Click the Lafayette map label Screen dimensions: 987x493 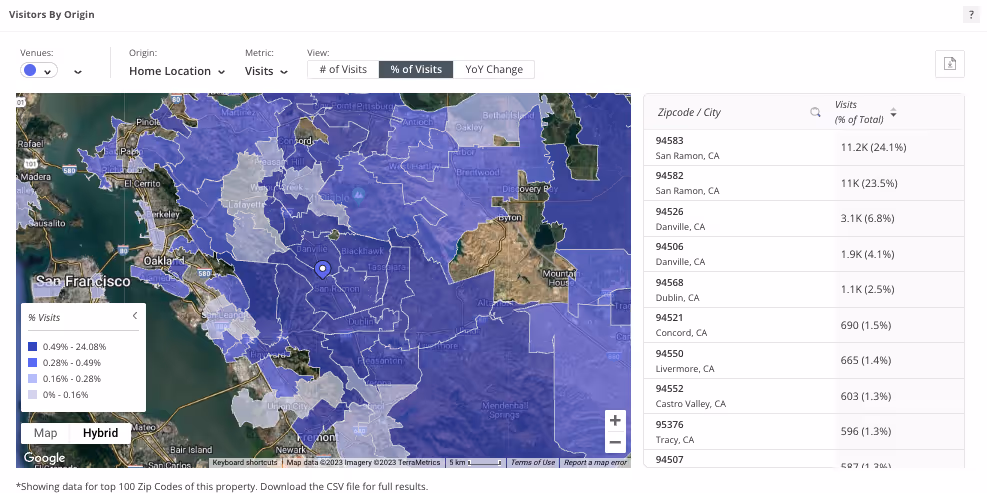pos(246,205)
